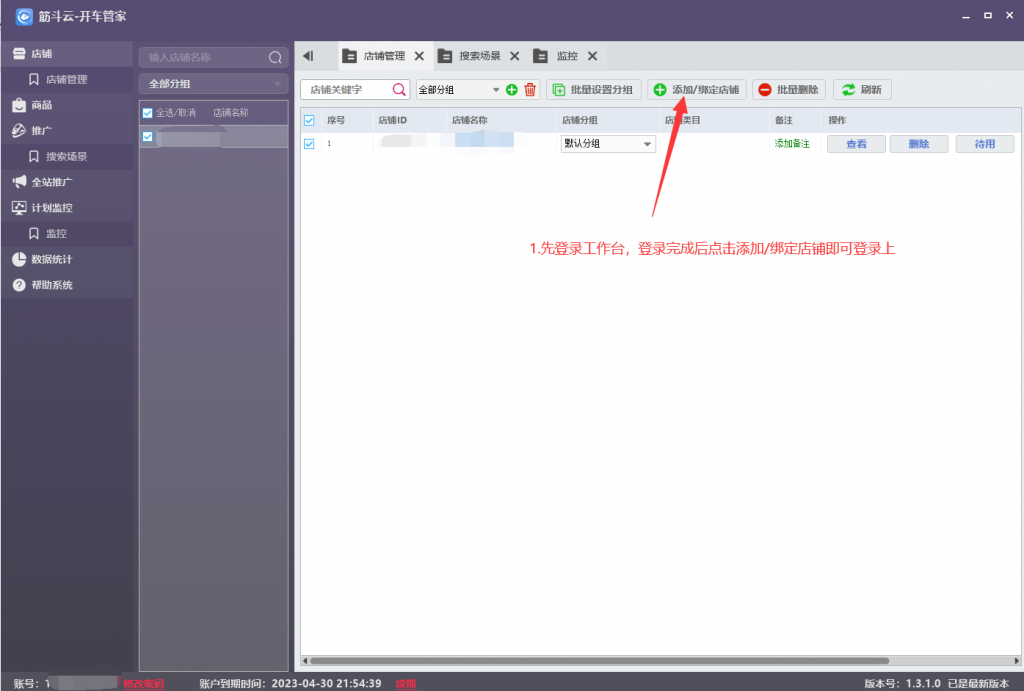Image resolution: width=1024 pixels, height=691 pixels.
Task: Click the 店铺ID column header
Action: click(392, 120)
